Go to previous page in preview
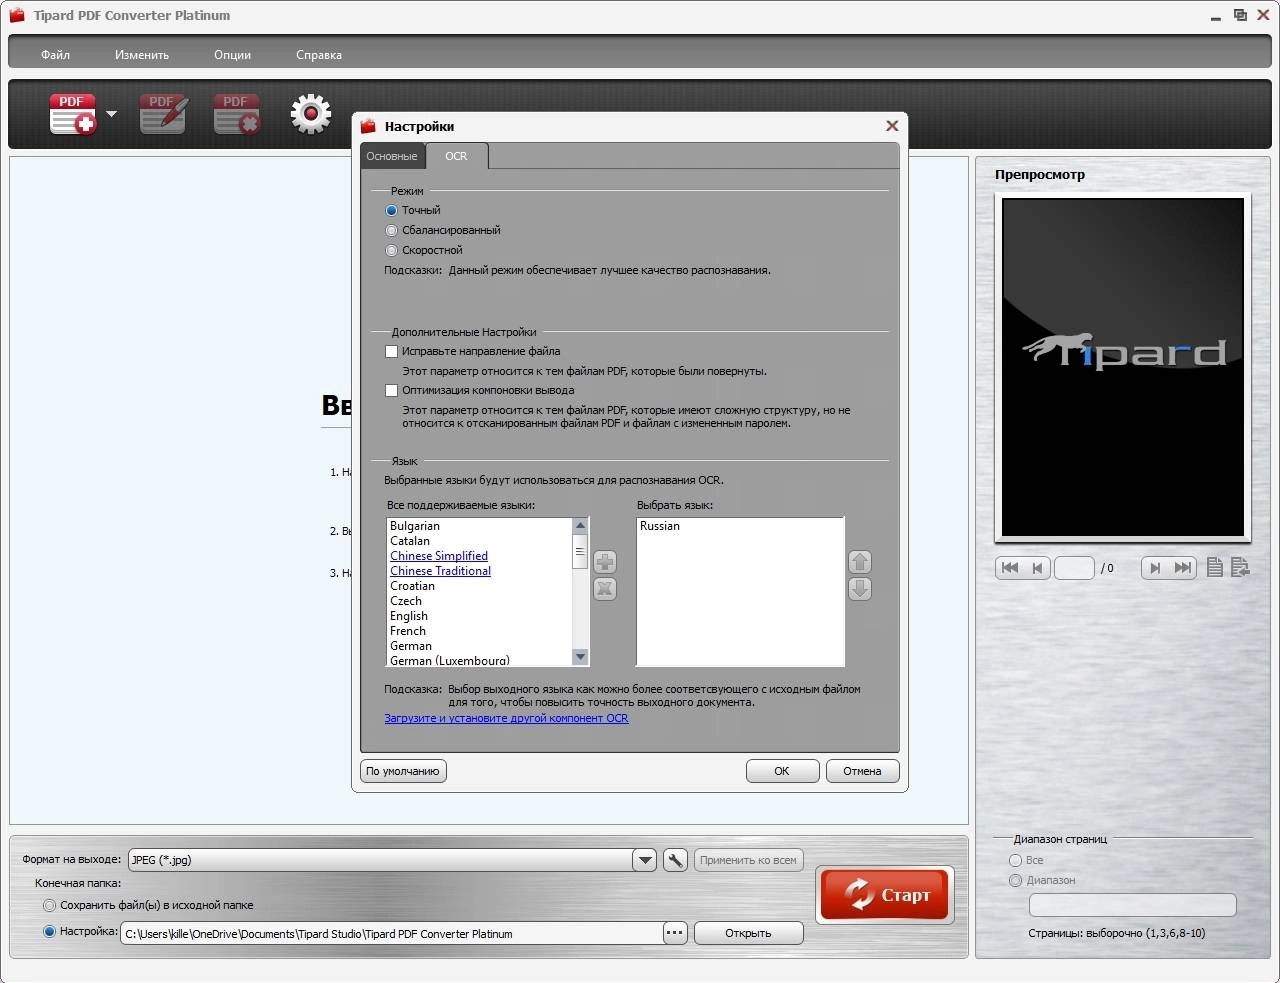1280x983 pixels. [x=1037, y=568]
